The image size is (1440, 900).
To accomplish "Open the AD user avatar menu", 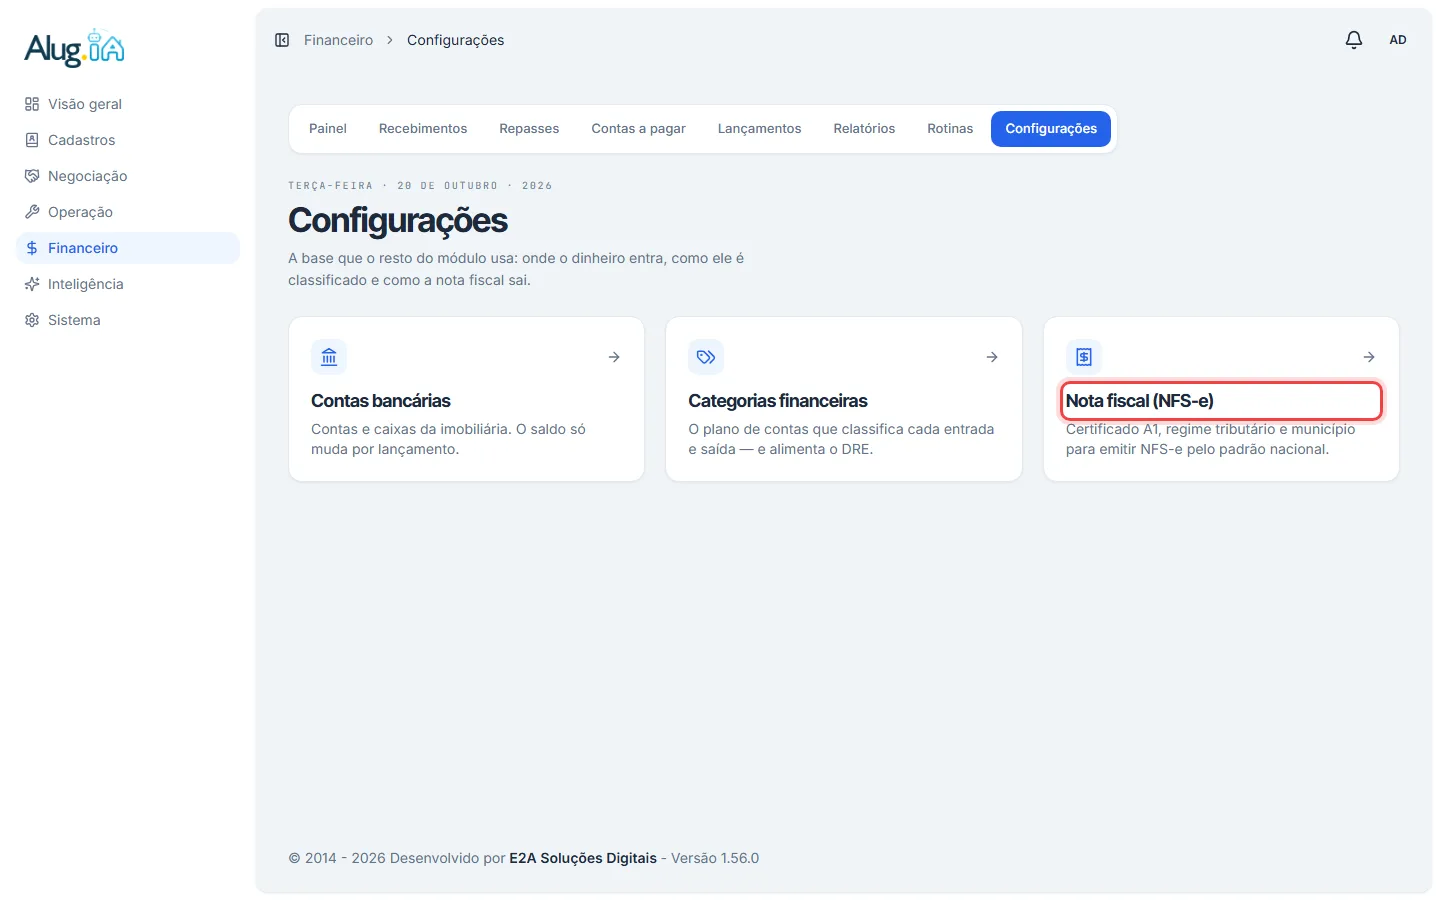I will [1398, 40].
